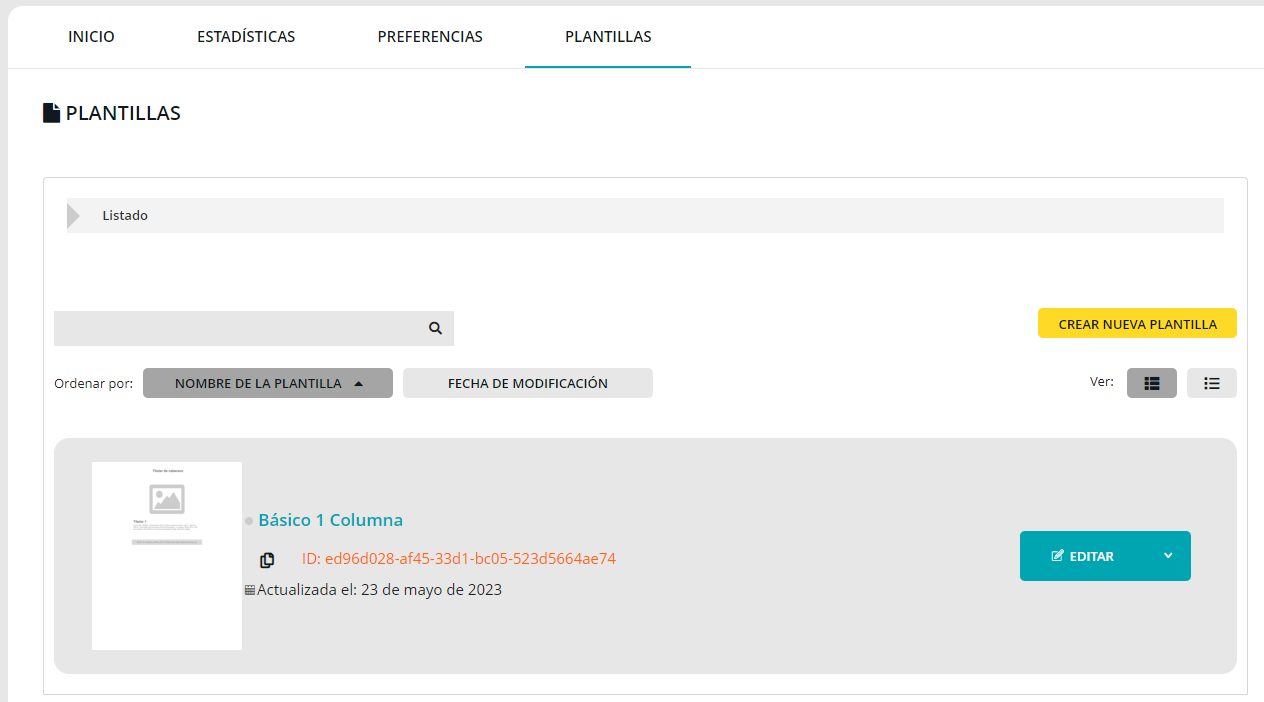Click the template ID text ed96d028
The height and width of the screenshot is (702, 1264).
(458, 559)
